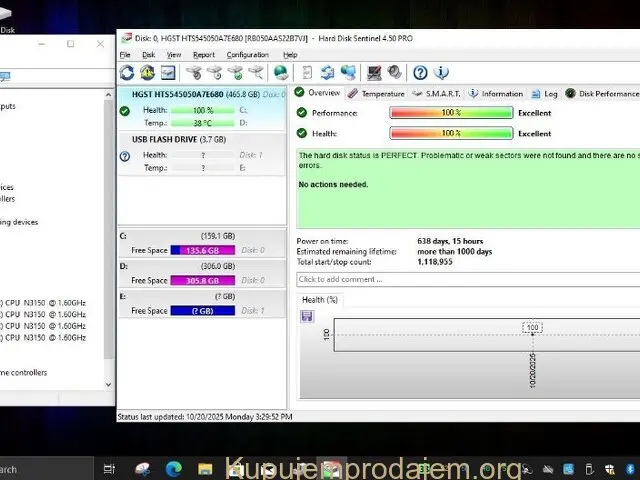Click the save icon above Health chart
This screenshot has height=480, width=640.
click(307, 316)
